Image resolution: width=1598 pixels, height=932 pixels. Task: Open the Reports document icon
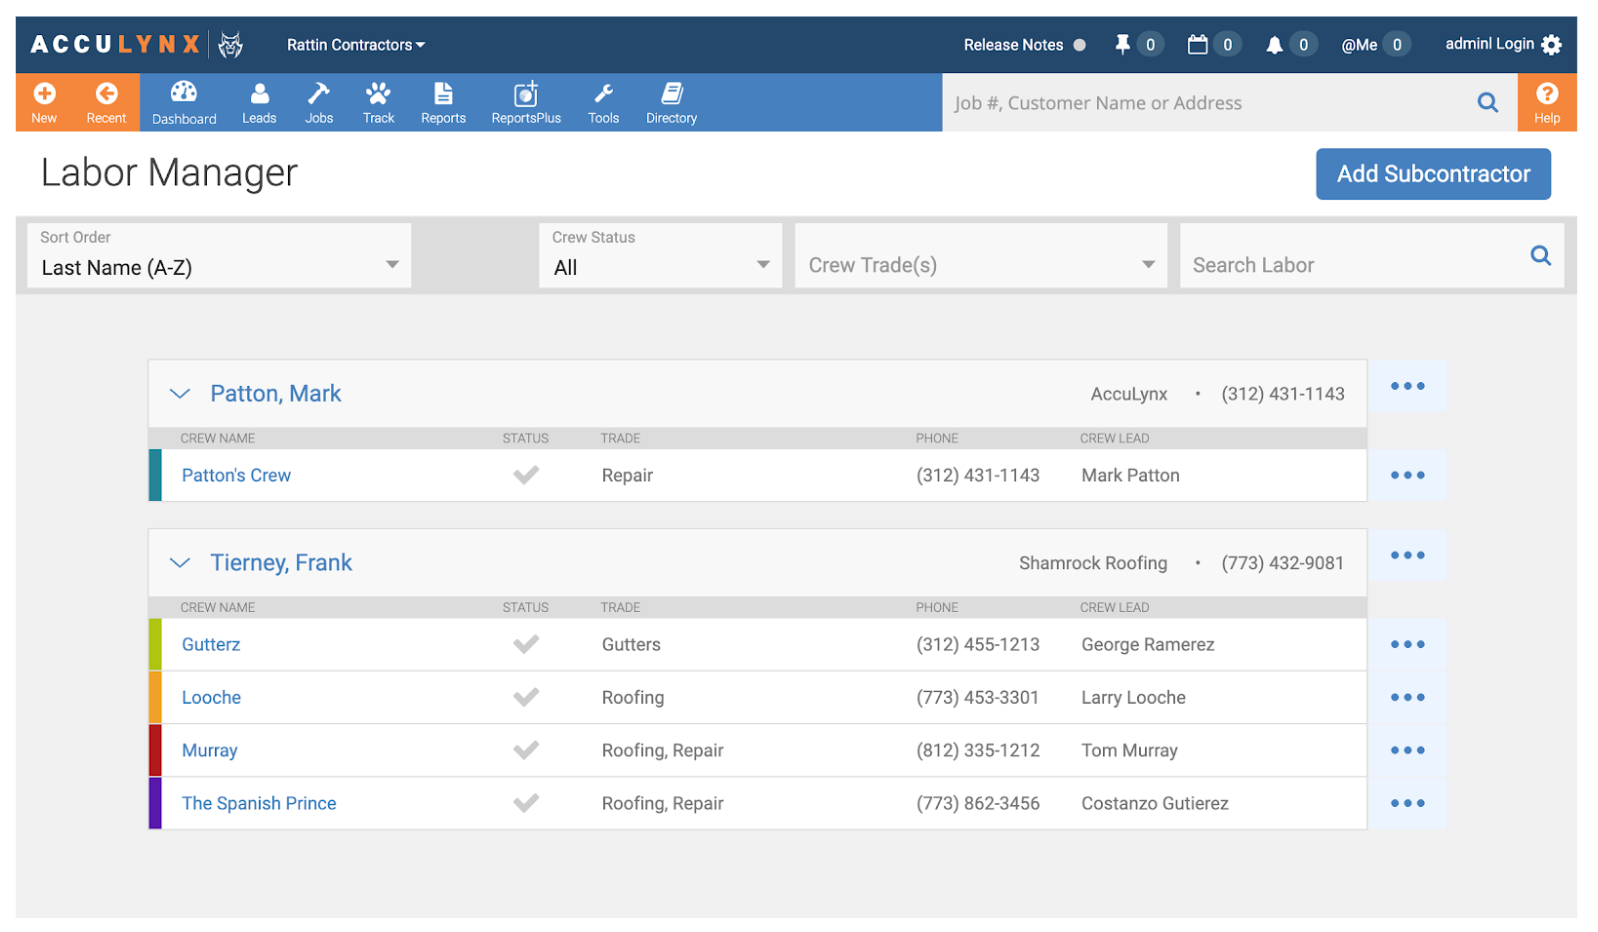pos(443,94)
